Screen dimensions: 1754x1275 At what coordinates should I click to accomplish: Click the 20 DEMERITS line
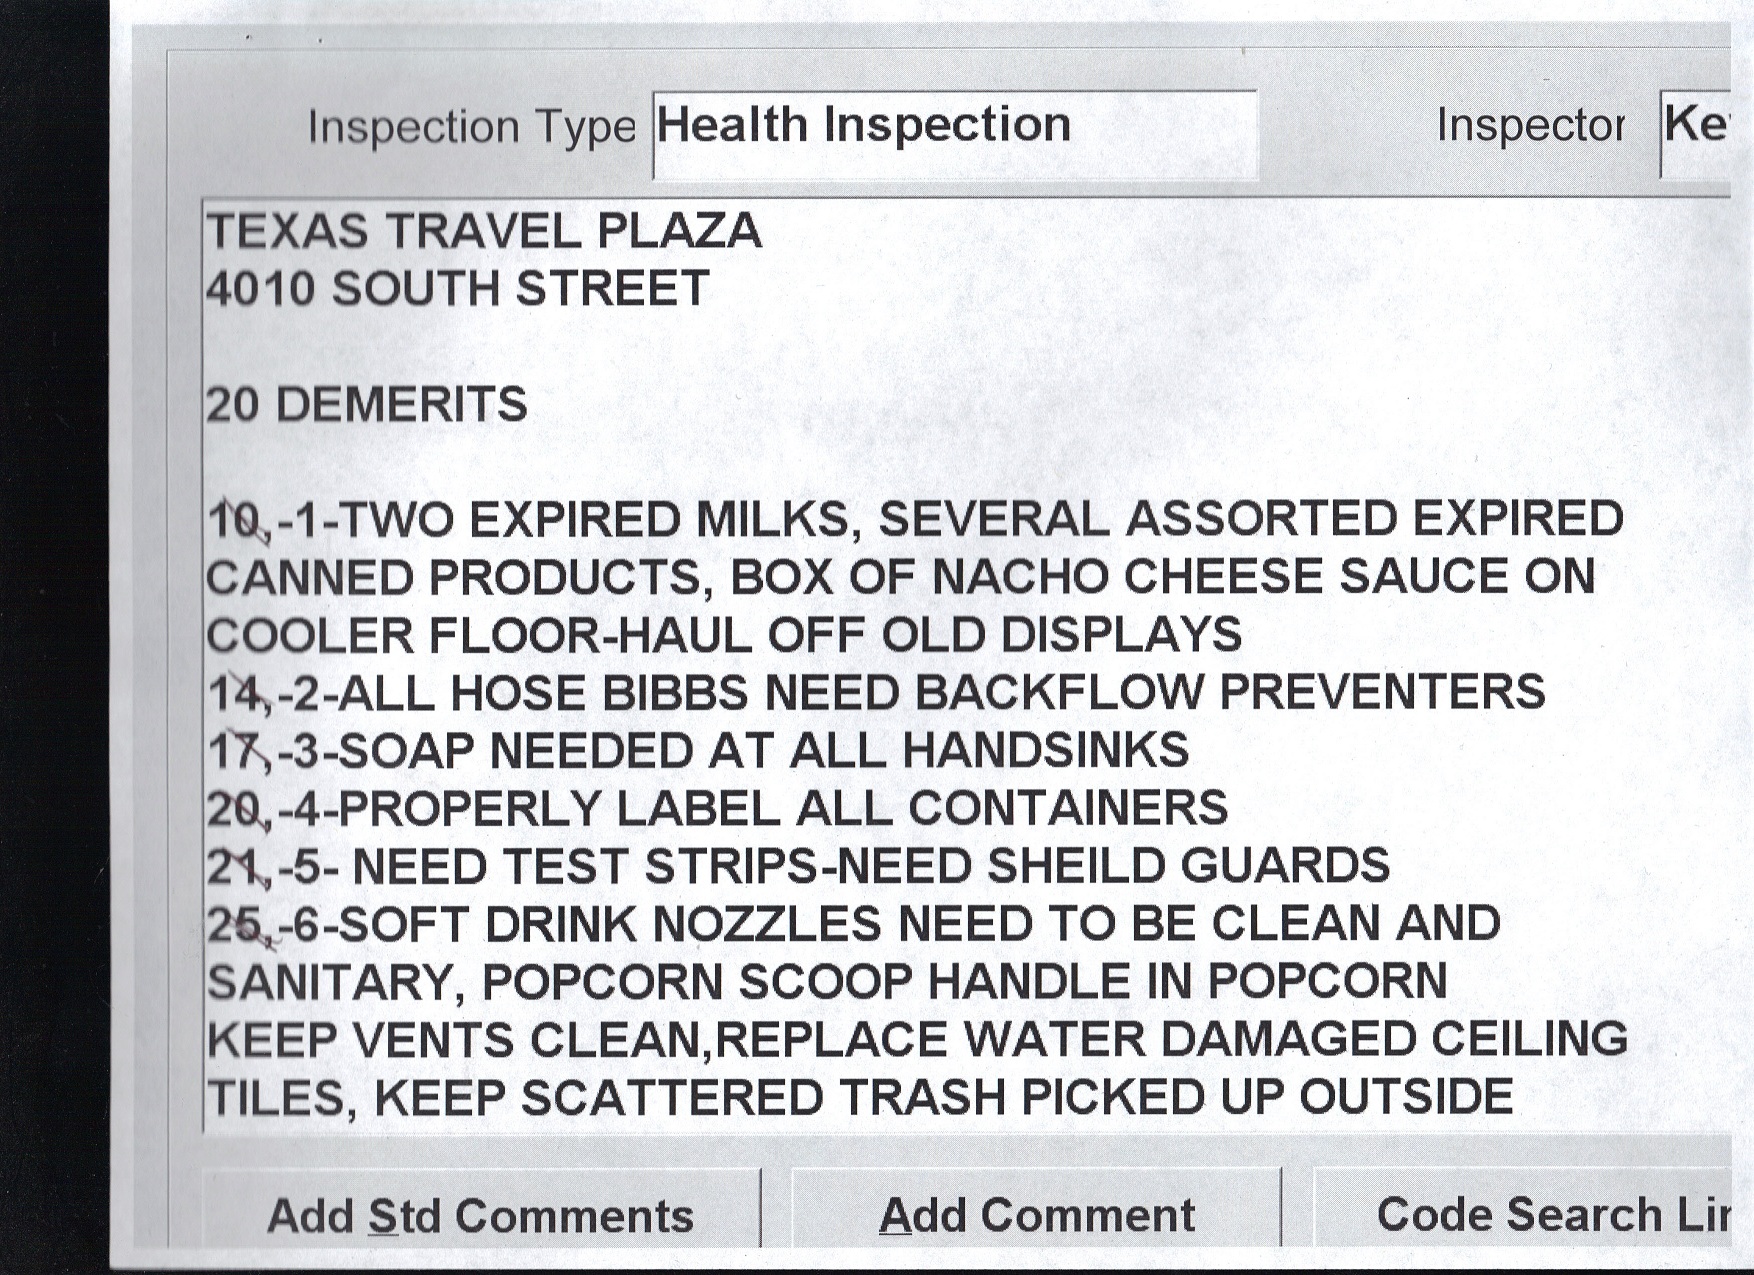tap(367, 405)
